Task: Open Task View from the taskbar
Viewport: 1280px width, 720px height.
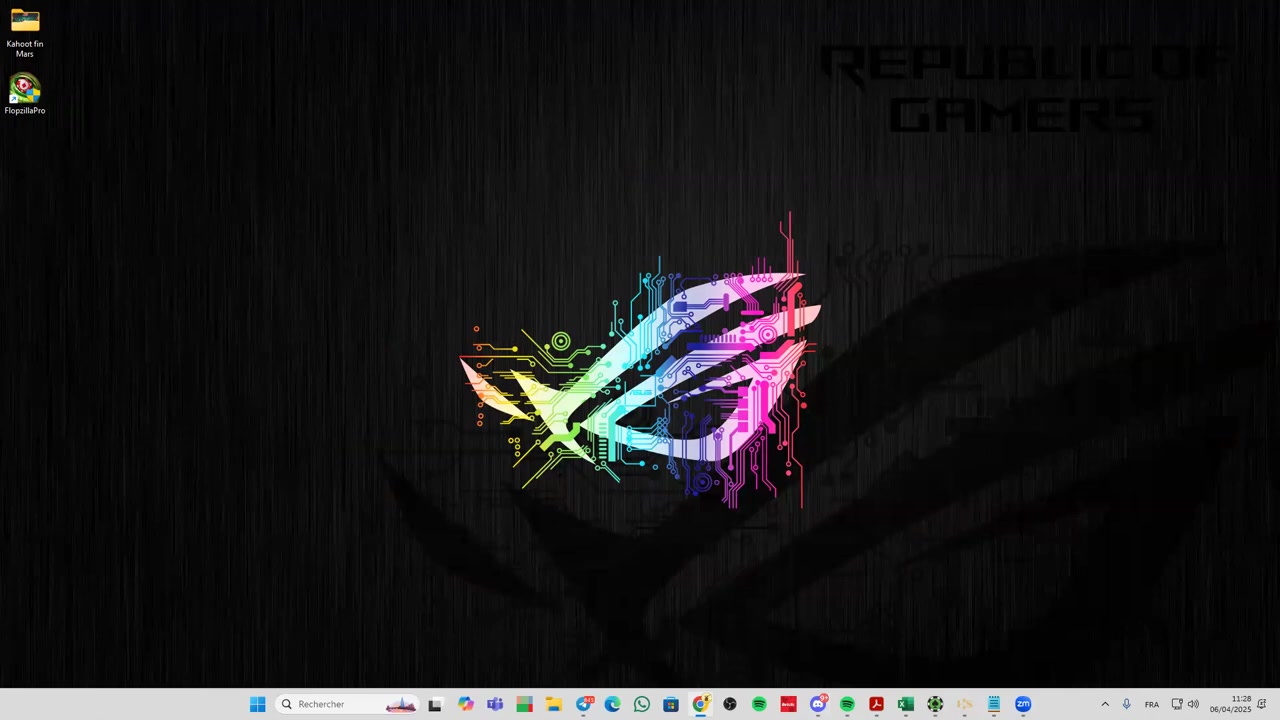Action: click(435, 704)
